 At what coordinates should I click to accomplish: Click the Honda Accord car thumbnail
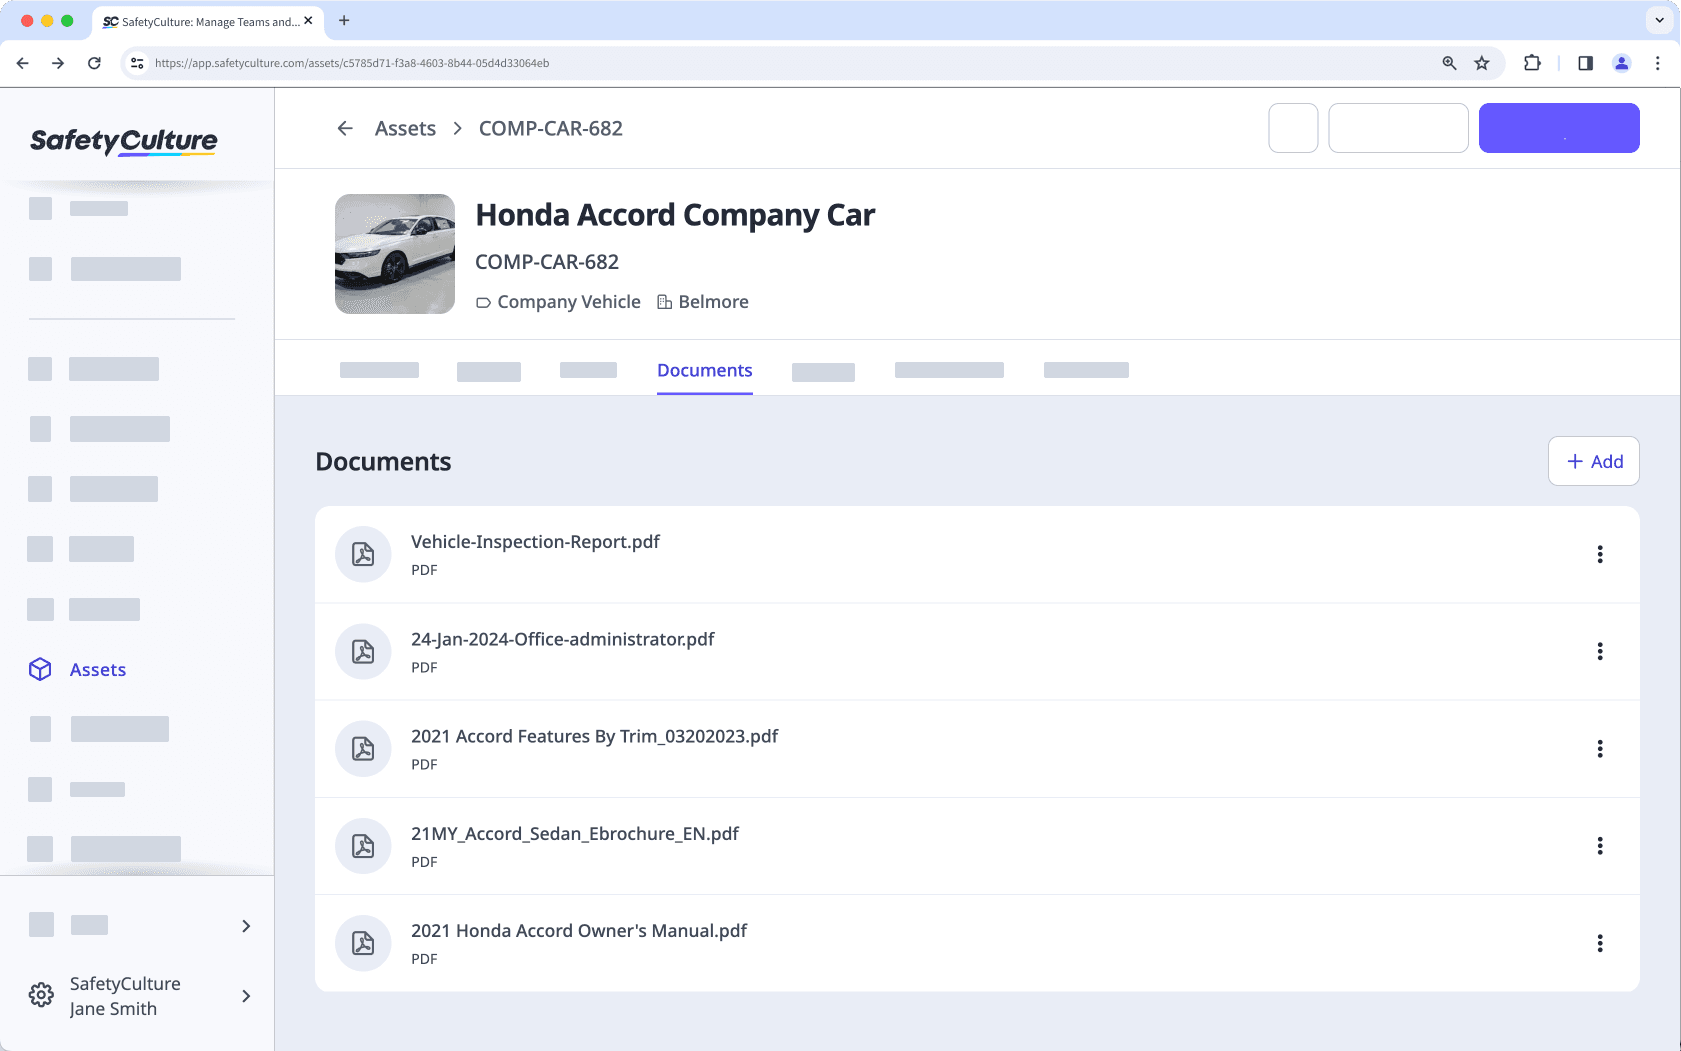point(395,254)
